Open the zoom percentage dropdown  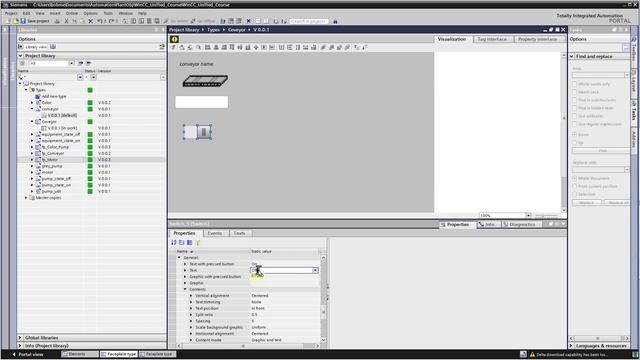coord(528,215)
